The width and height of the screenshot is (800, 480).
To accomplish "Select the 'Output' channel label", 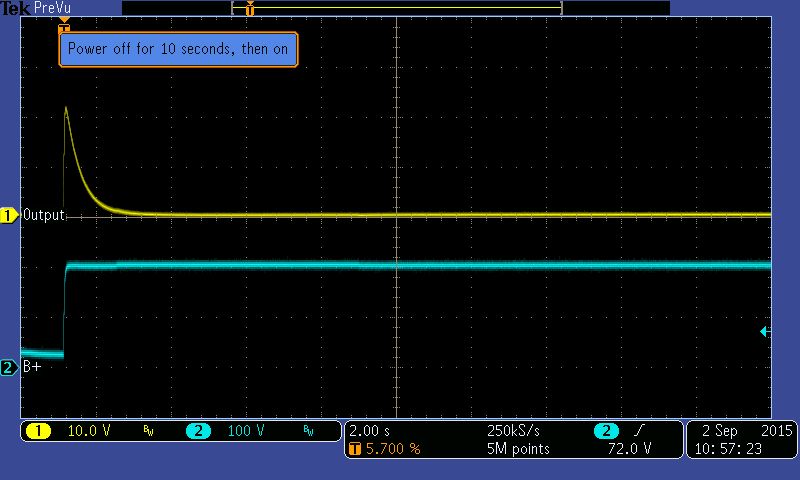I will tap(44, 215).
